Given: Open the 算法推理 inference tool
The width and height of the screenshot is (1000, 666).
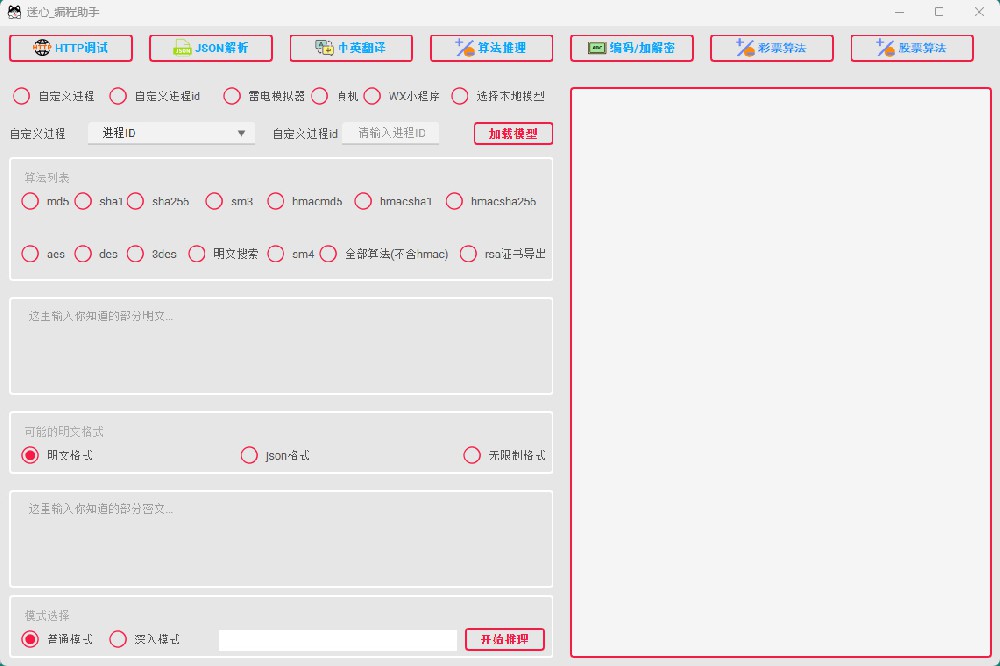Looking at the screenshot, I should pos(491,47).
